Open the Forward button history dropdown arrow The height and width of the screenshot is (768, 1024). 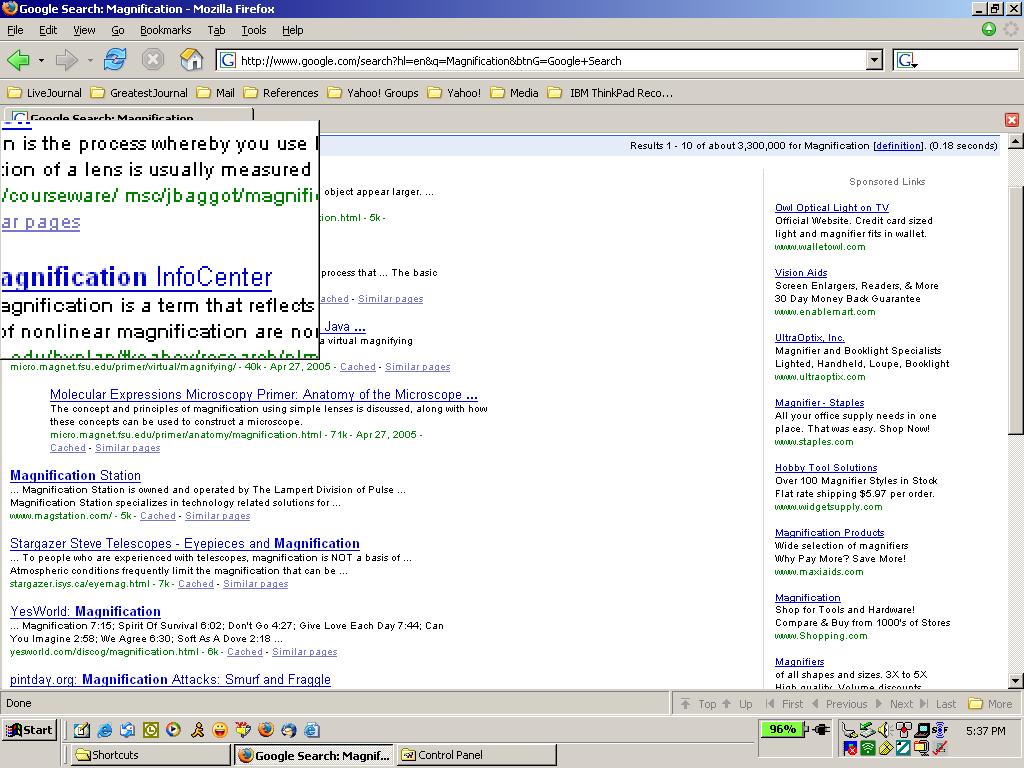(x=90, y=61)
